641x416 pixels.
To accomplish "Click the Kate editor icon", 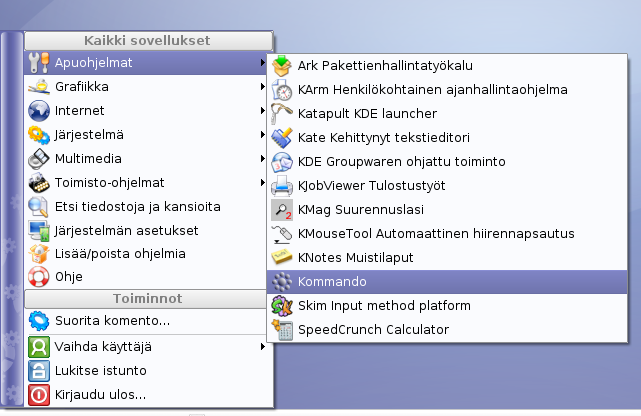I will [282, 138].
